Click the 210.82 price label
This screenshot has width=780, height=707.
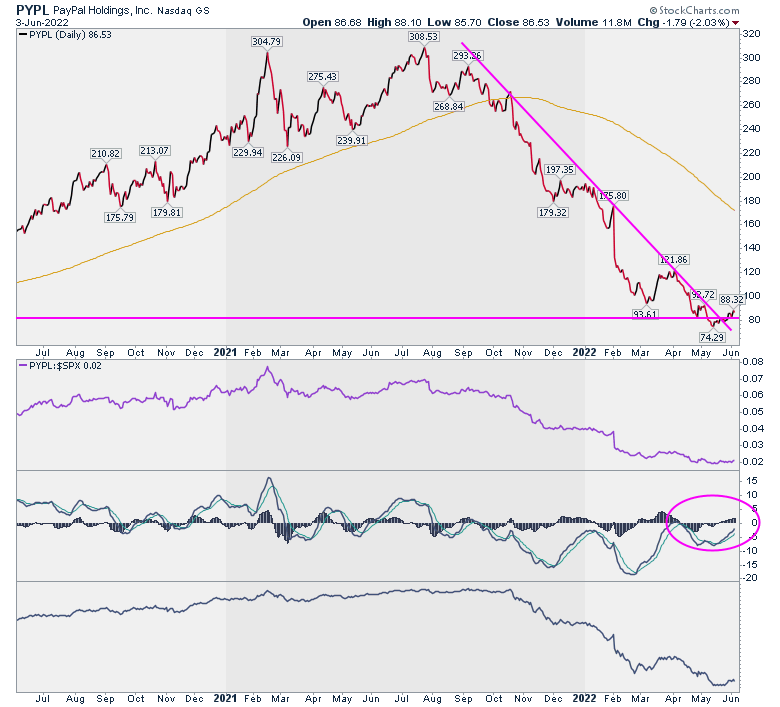pyautogui.click(x=105, y=154)
